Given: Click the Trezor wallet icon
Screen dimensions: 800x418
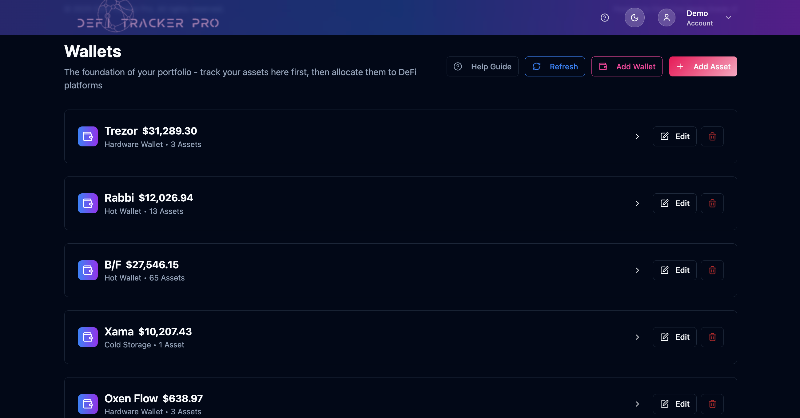Looking at the screenshot, I should tap(88, 136).
